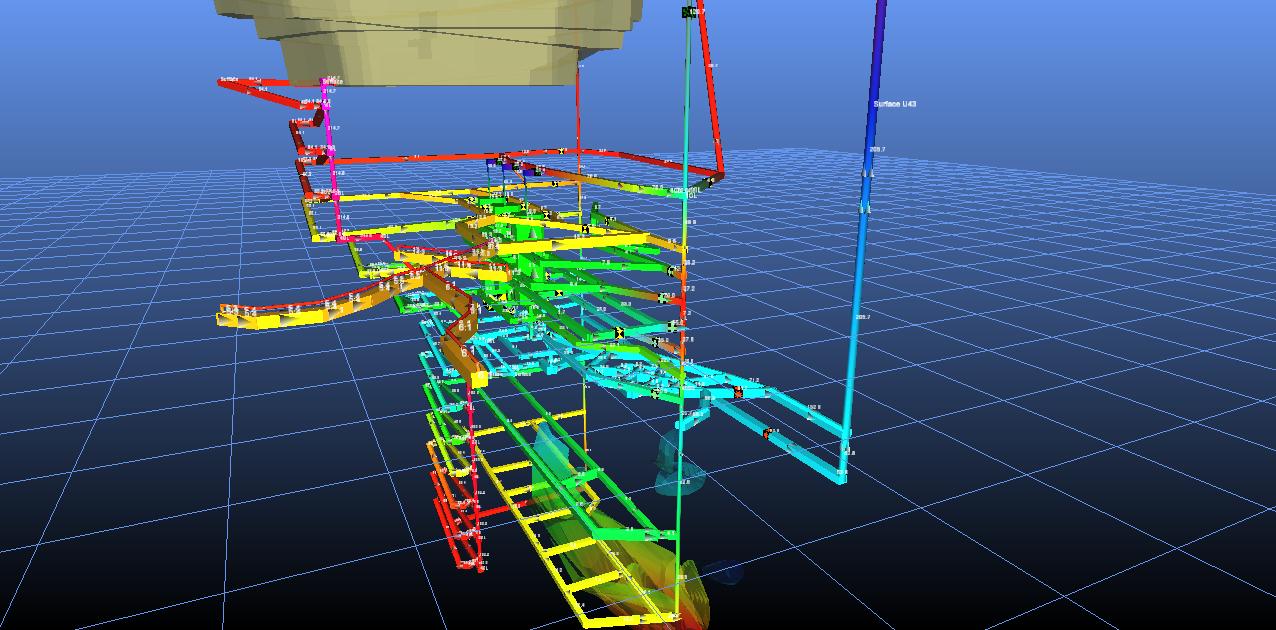
Task: Select the upper orange marker on the cyan airway
Action: coord(738,393)
